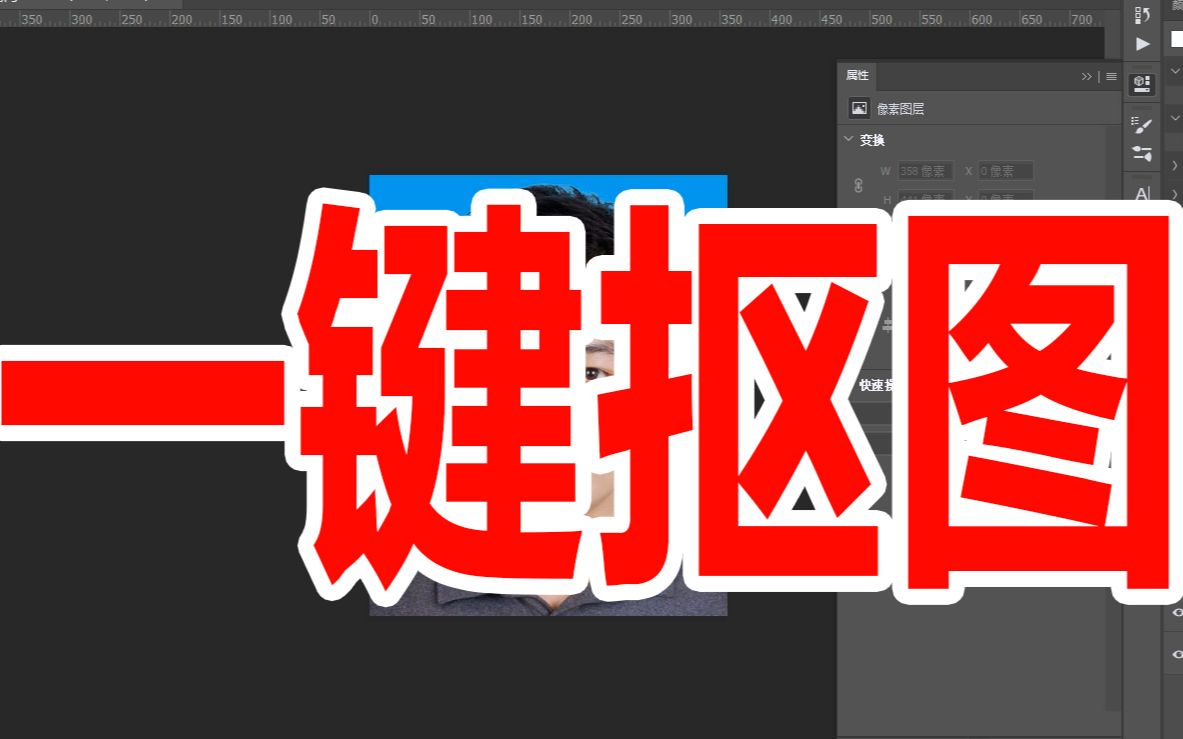Open the History panel in the right sidebar

click(x=1141, y=16)
